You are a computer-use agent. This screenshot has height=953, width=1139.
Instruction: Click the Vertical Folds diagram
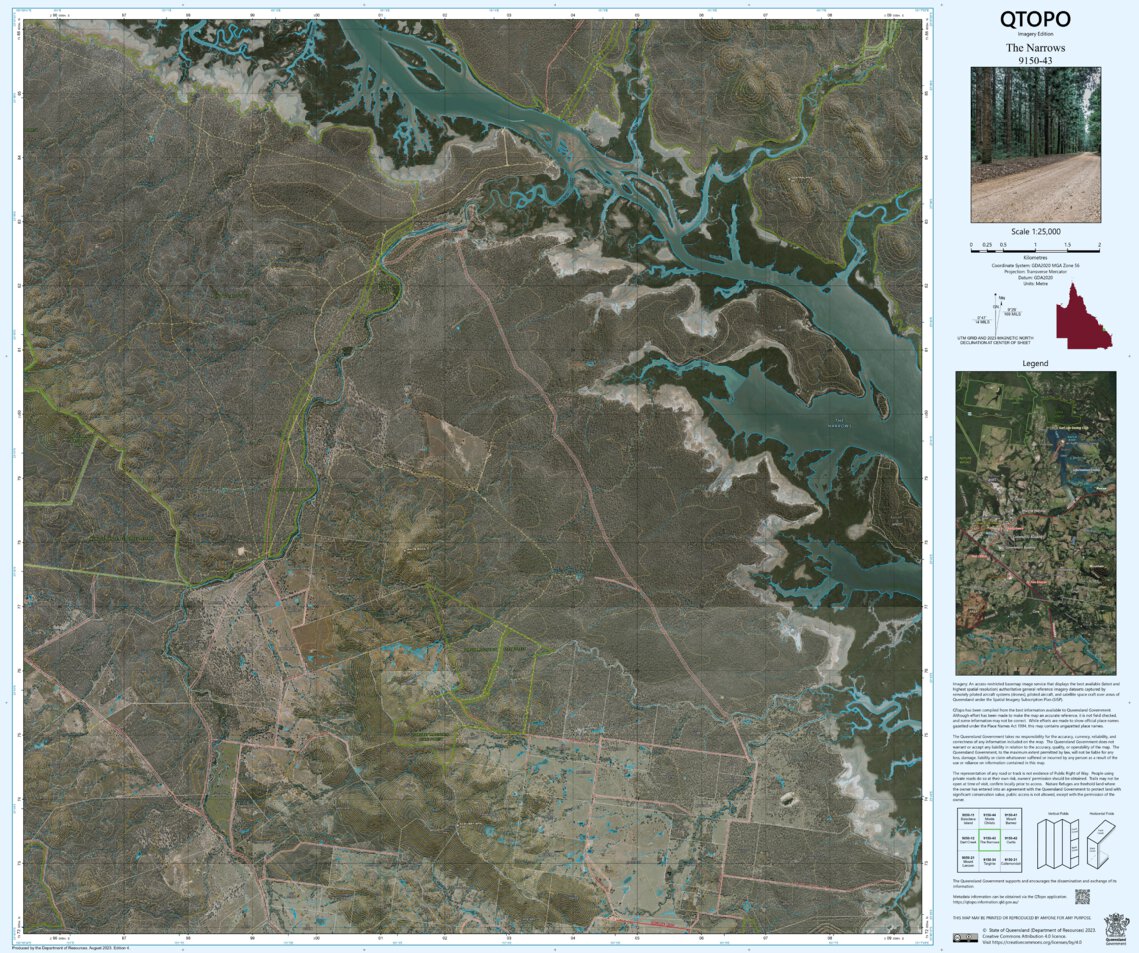[x=1058, y=843]
